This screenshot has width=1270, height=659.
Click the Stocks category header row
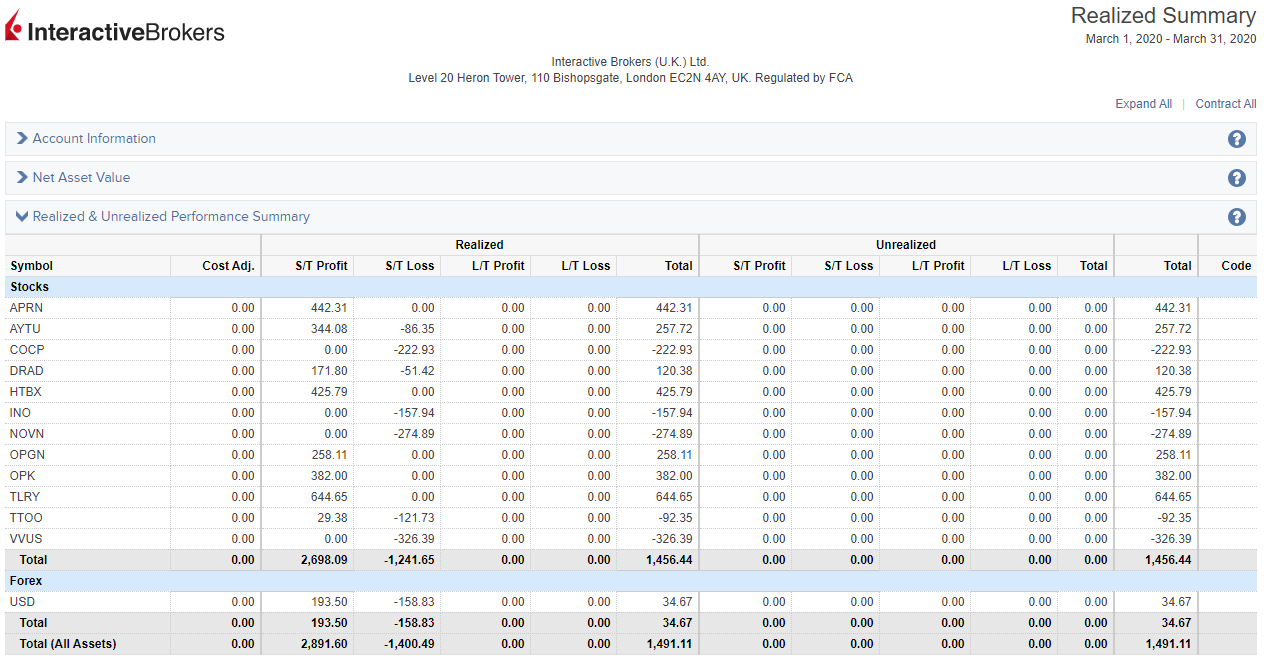[x=30, y=287]
